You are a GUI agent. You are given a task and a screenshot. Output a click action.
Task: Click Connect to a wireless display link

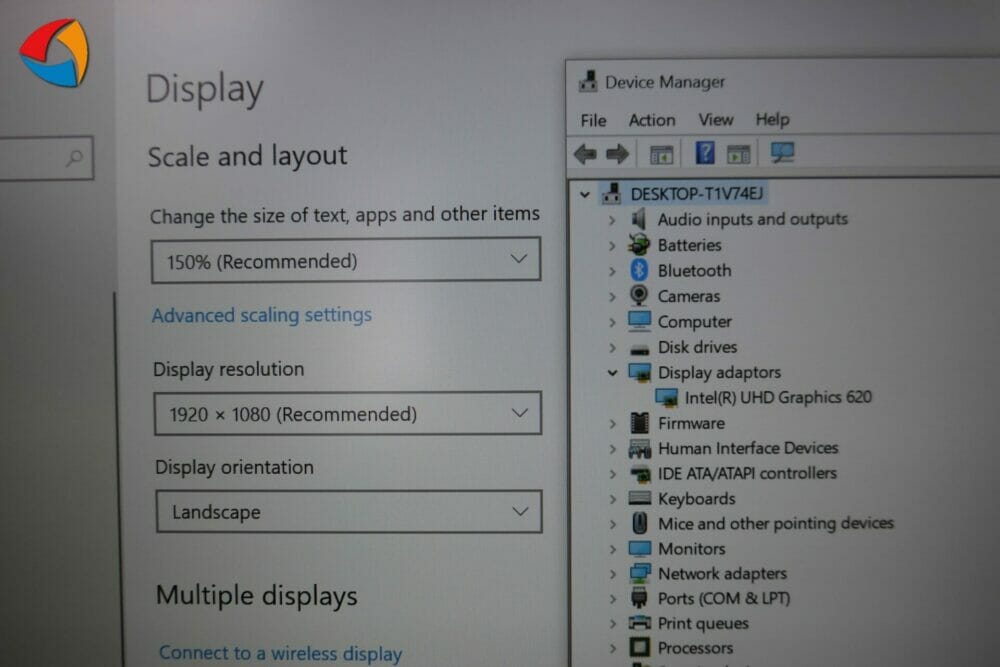click(x=281, y=653)
